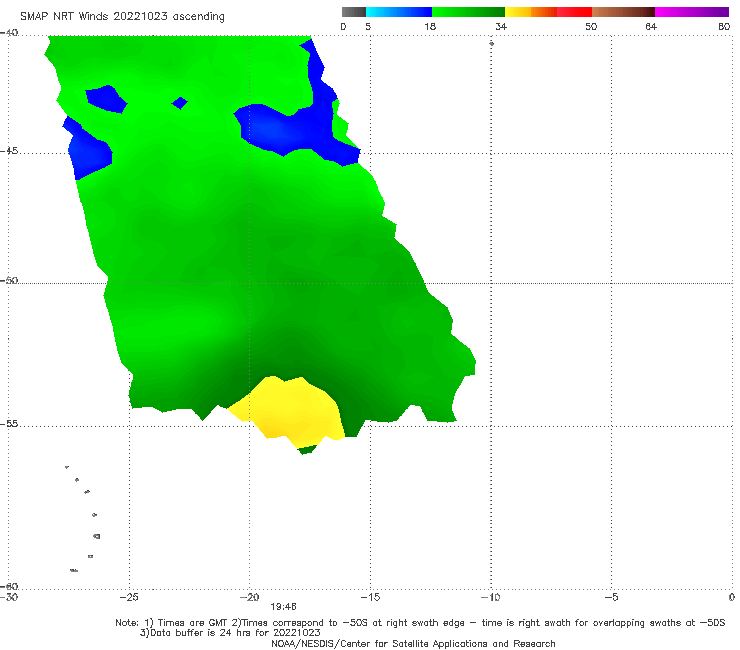Click the small island marker near -10 longitude top
The width and height of the screenshot is (740, 650).
491,43
